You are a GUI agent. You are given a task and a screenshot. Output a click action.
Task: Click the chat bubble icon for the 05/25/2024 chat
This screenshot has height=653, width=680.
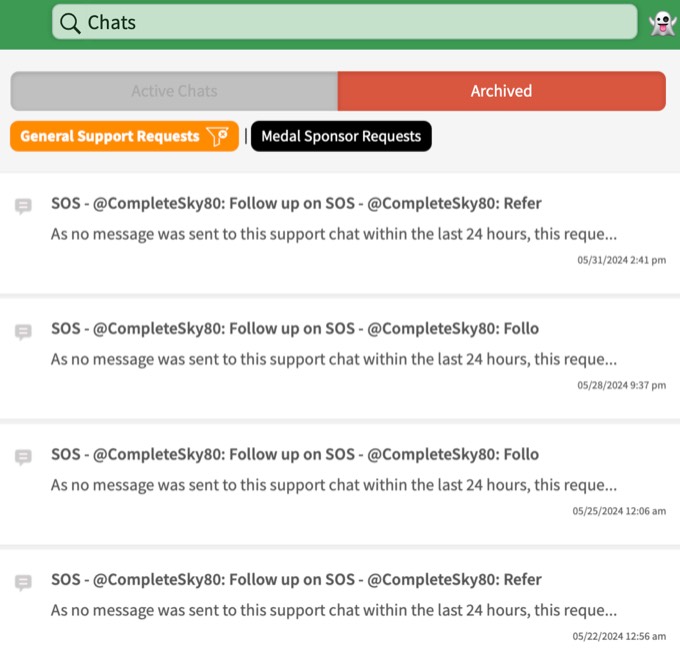[x=23, y=457]
